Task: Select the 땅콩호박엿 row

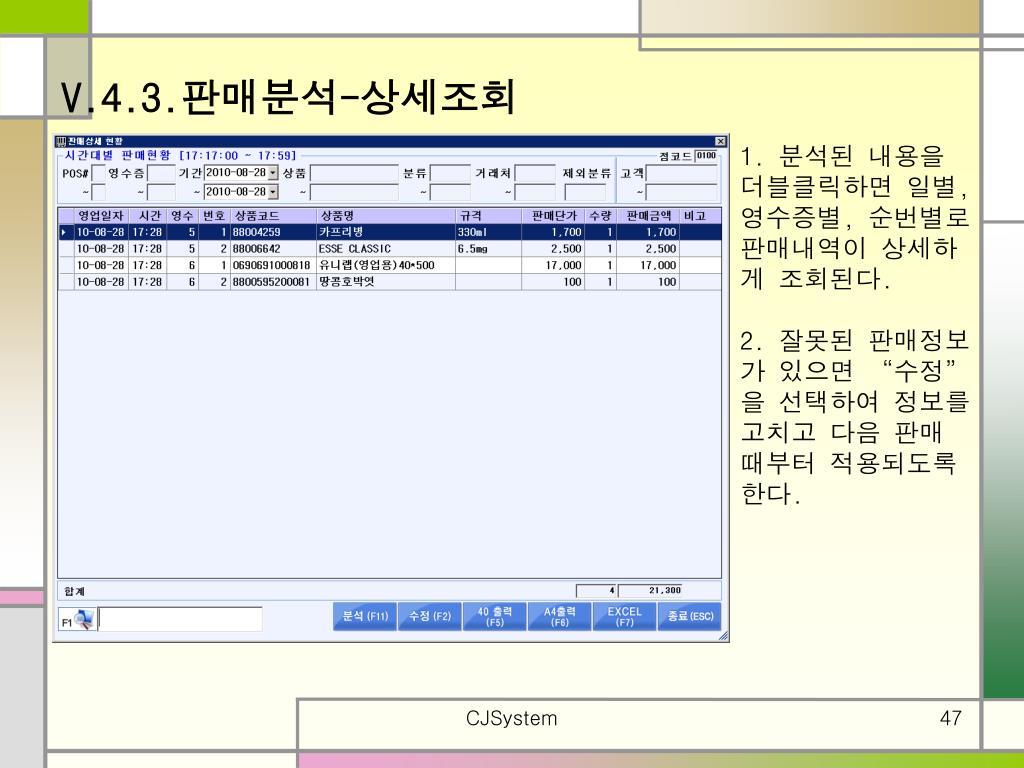Action: coord(390,282)
